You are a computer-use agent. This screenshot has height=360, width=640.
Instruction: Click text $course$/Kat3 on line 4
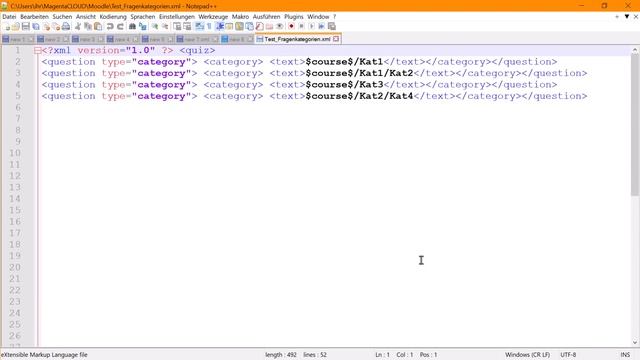(344, 85)
